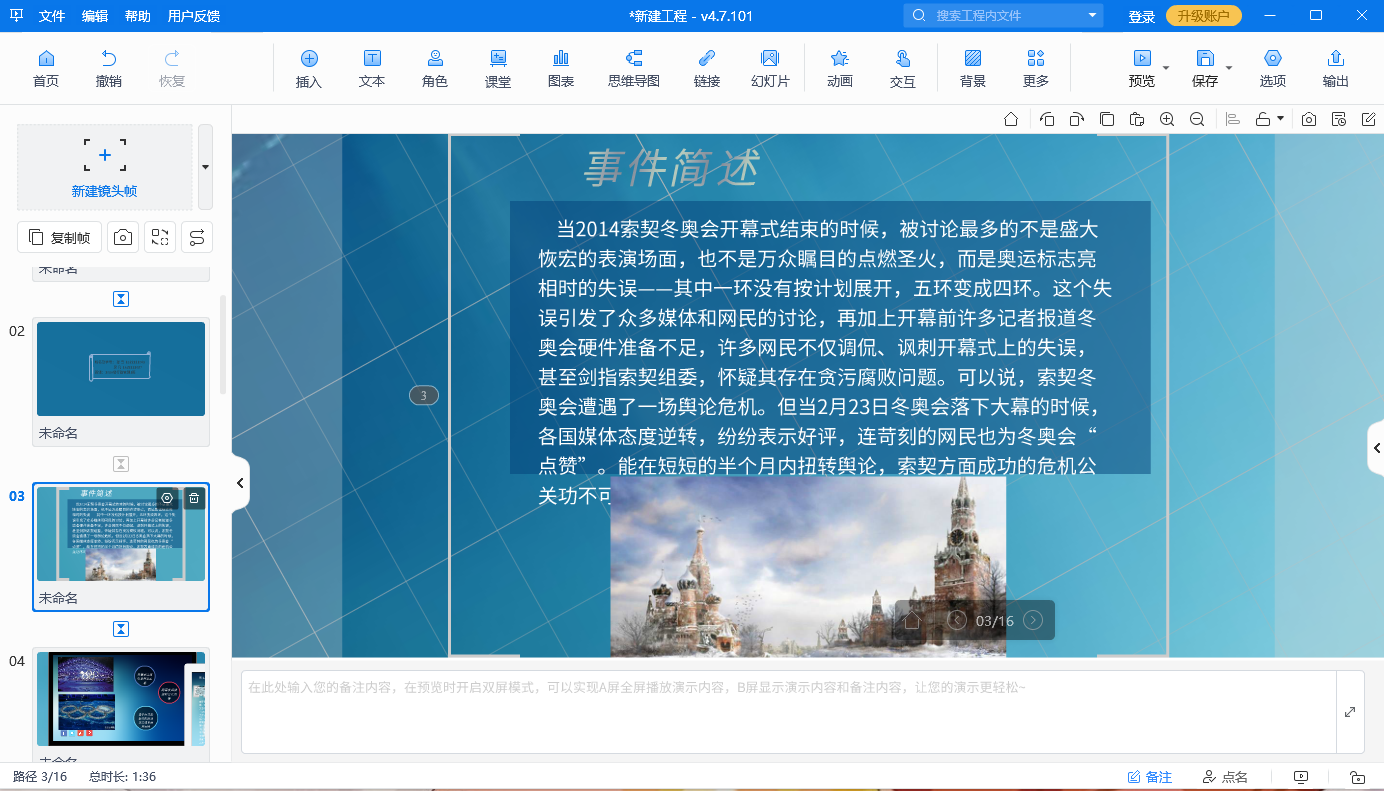Rotate canvas counterclockwise icon
Screen dimensions: 1384x791
(1047, 119)
